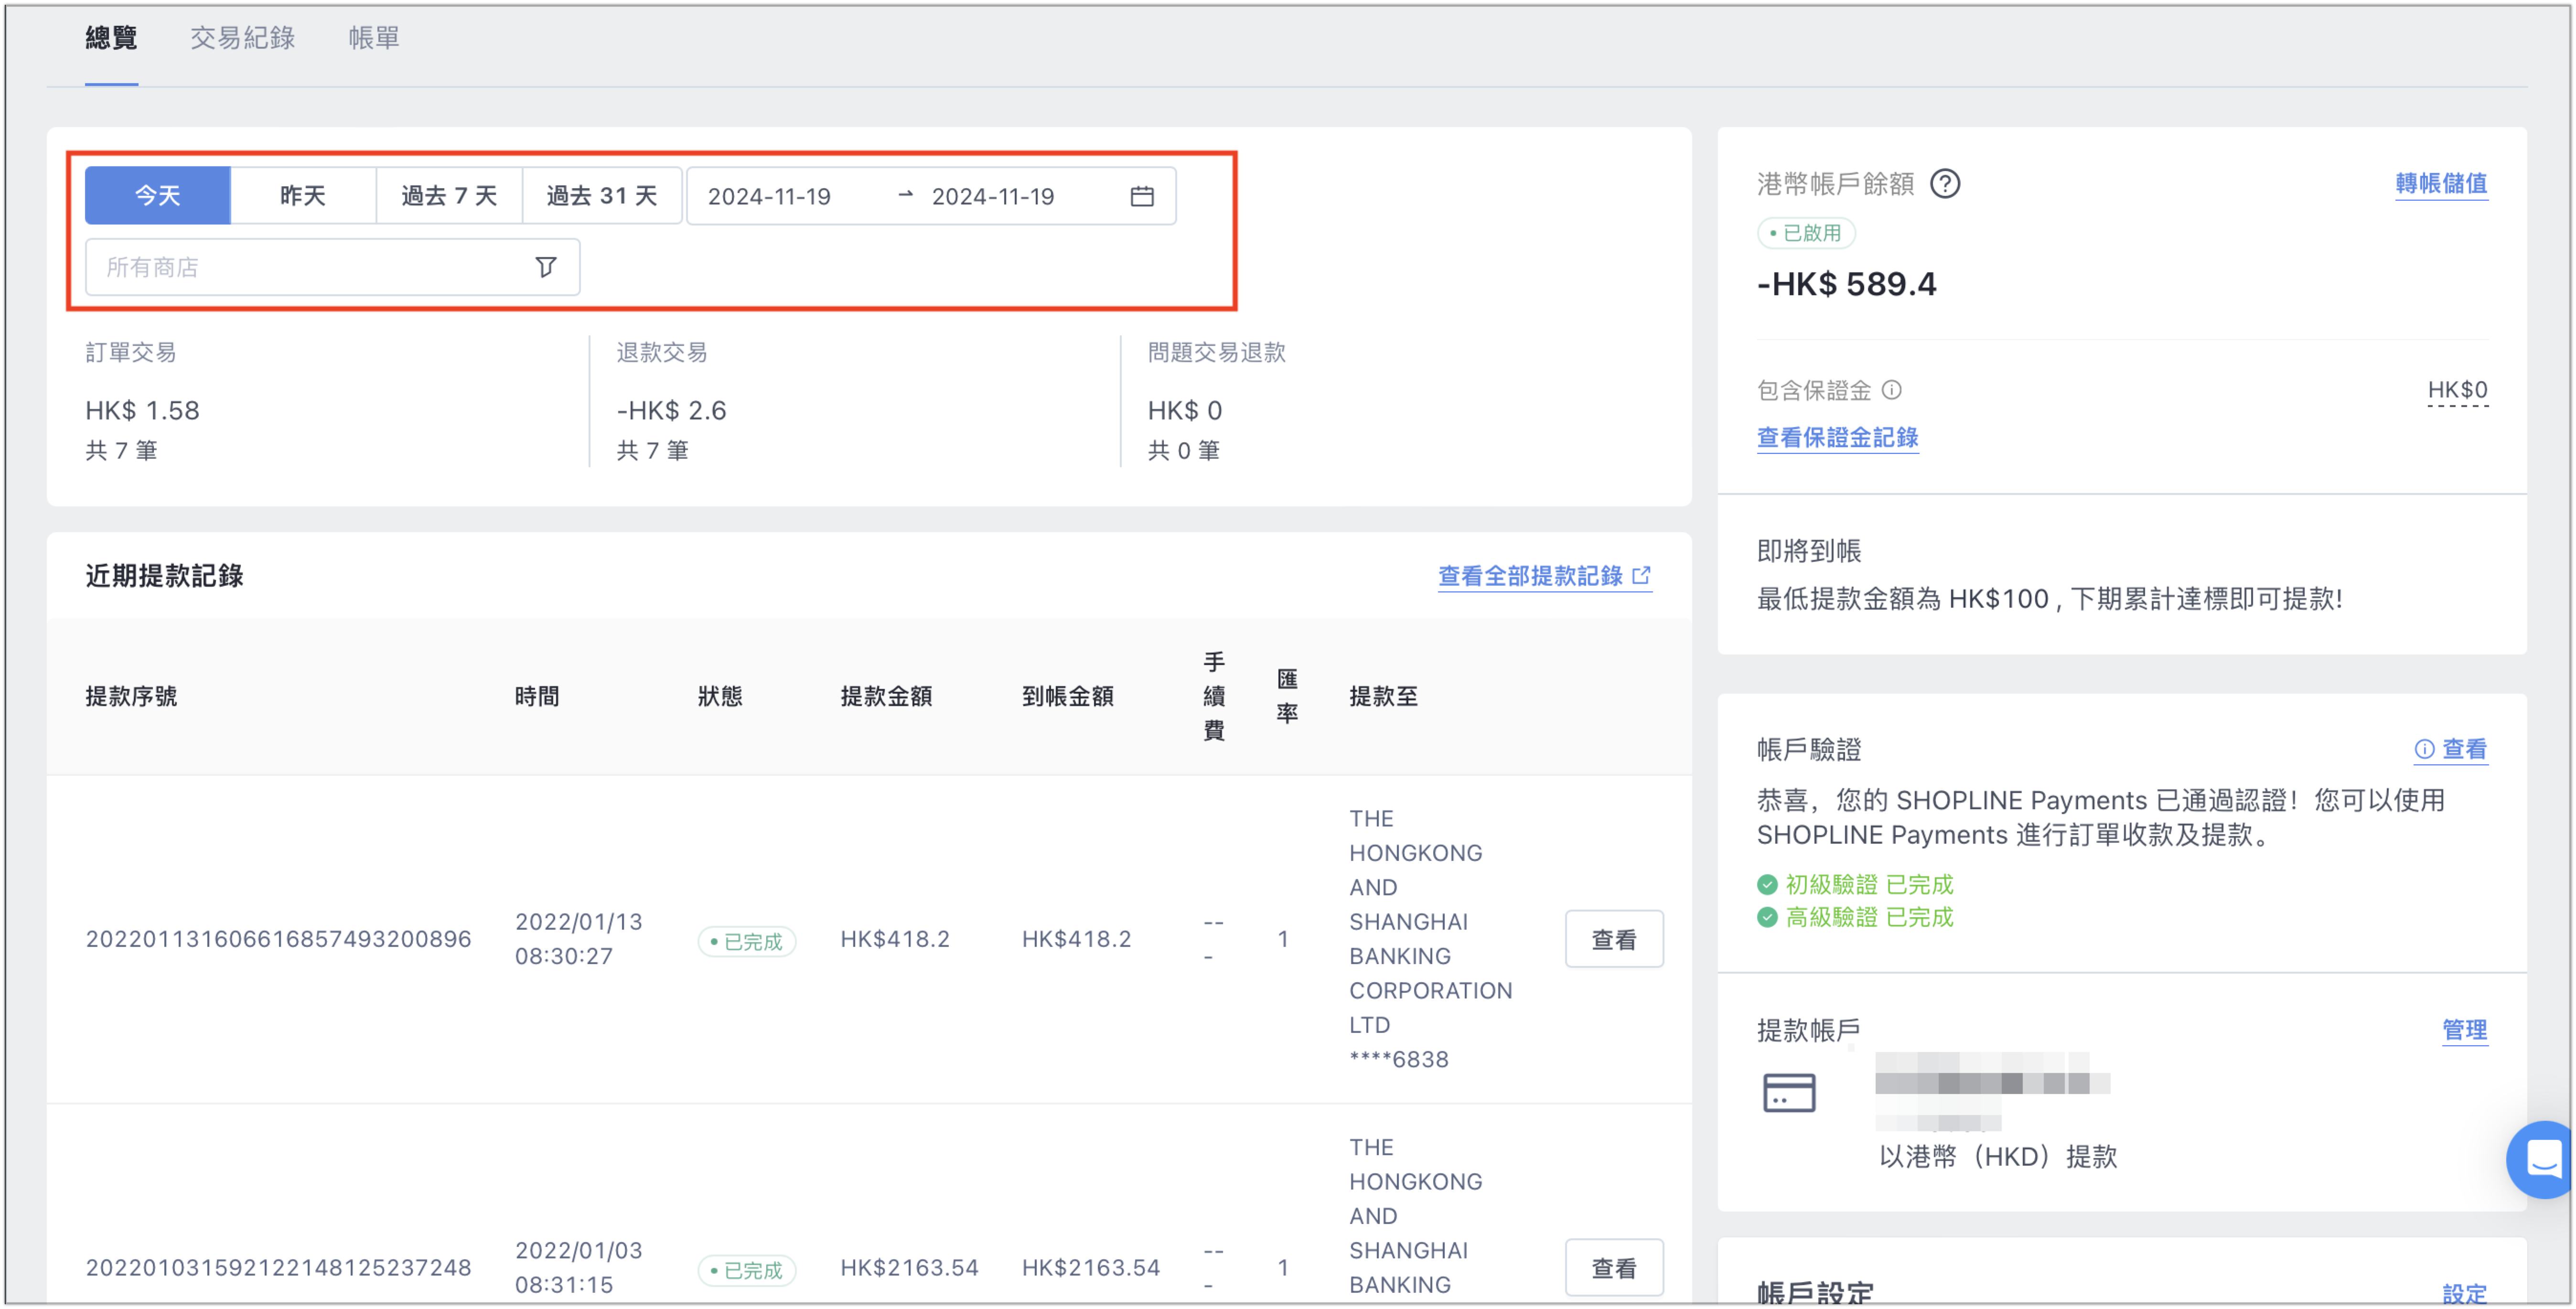Click the funnel filter icon
The image size is (2576, 1309).
(545, 267)
